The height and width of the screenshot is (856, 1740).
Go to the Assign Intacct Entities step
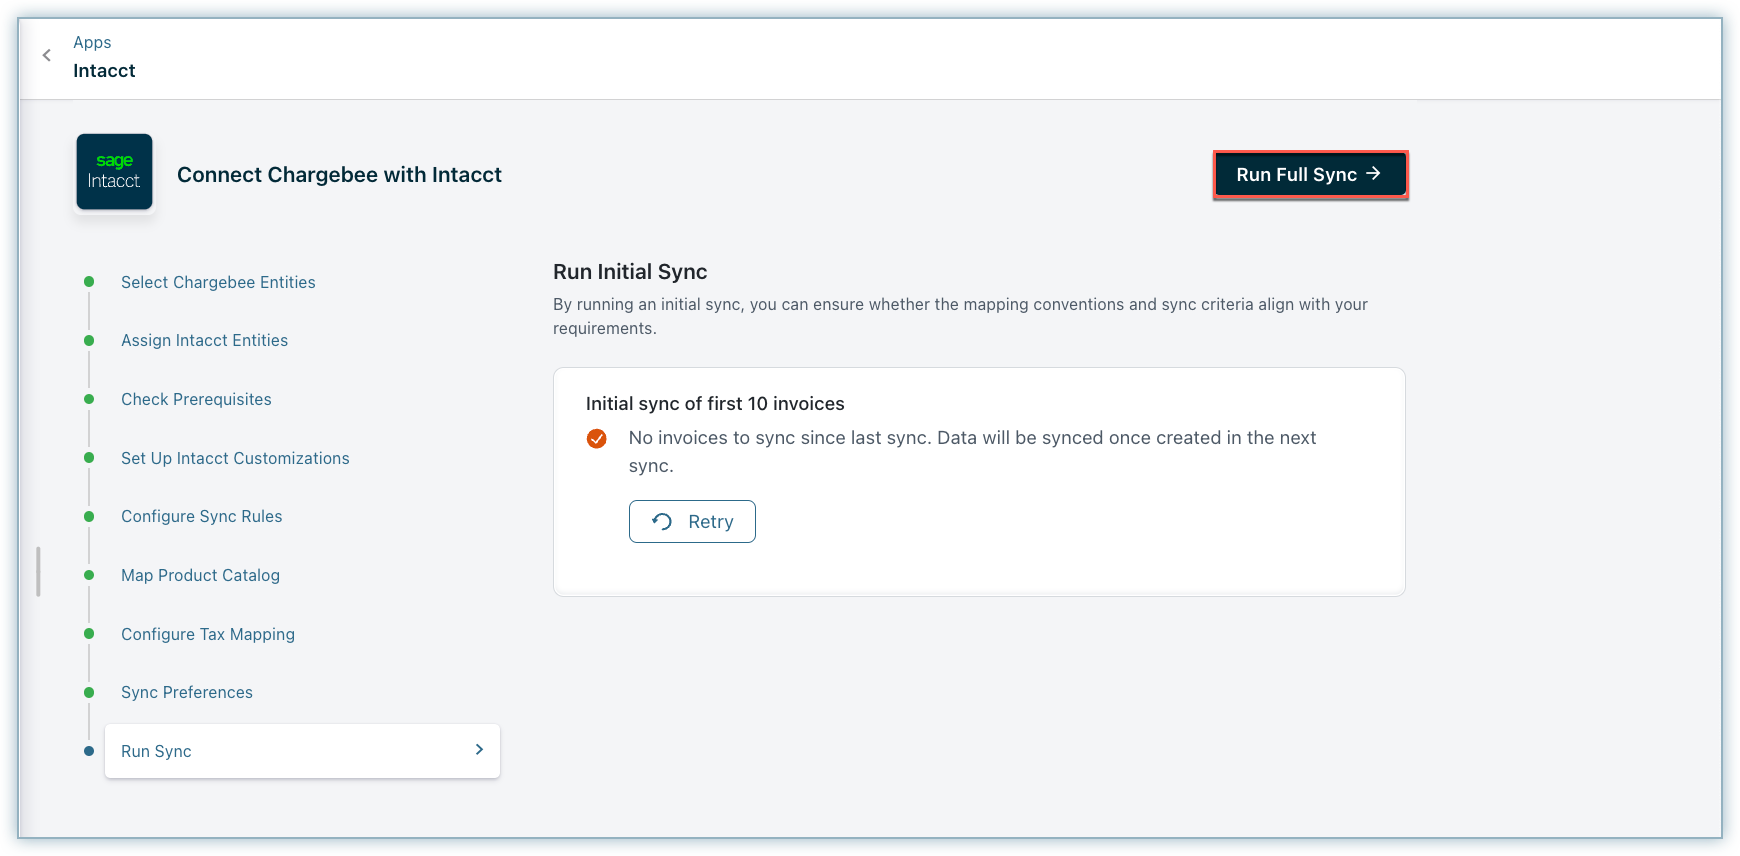(x=204, y=340)
